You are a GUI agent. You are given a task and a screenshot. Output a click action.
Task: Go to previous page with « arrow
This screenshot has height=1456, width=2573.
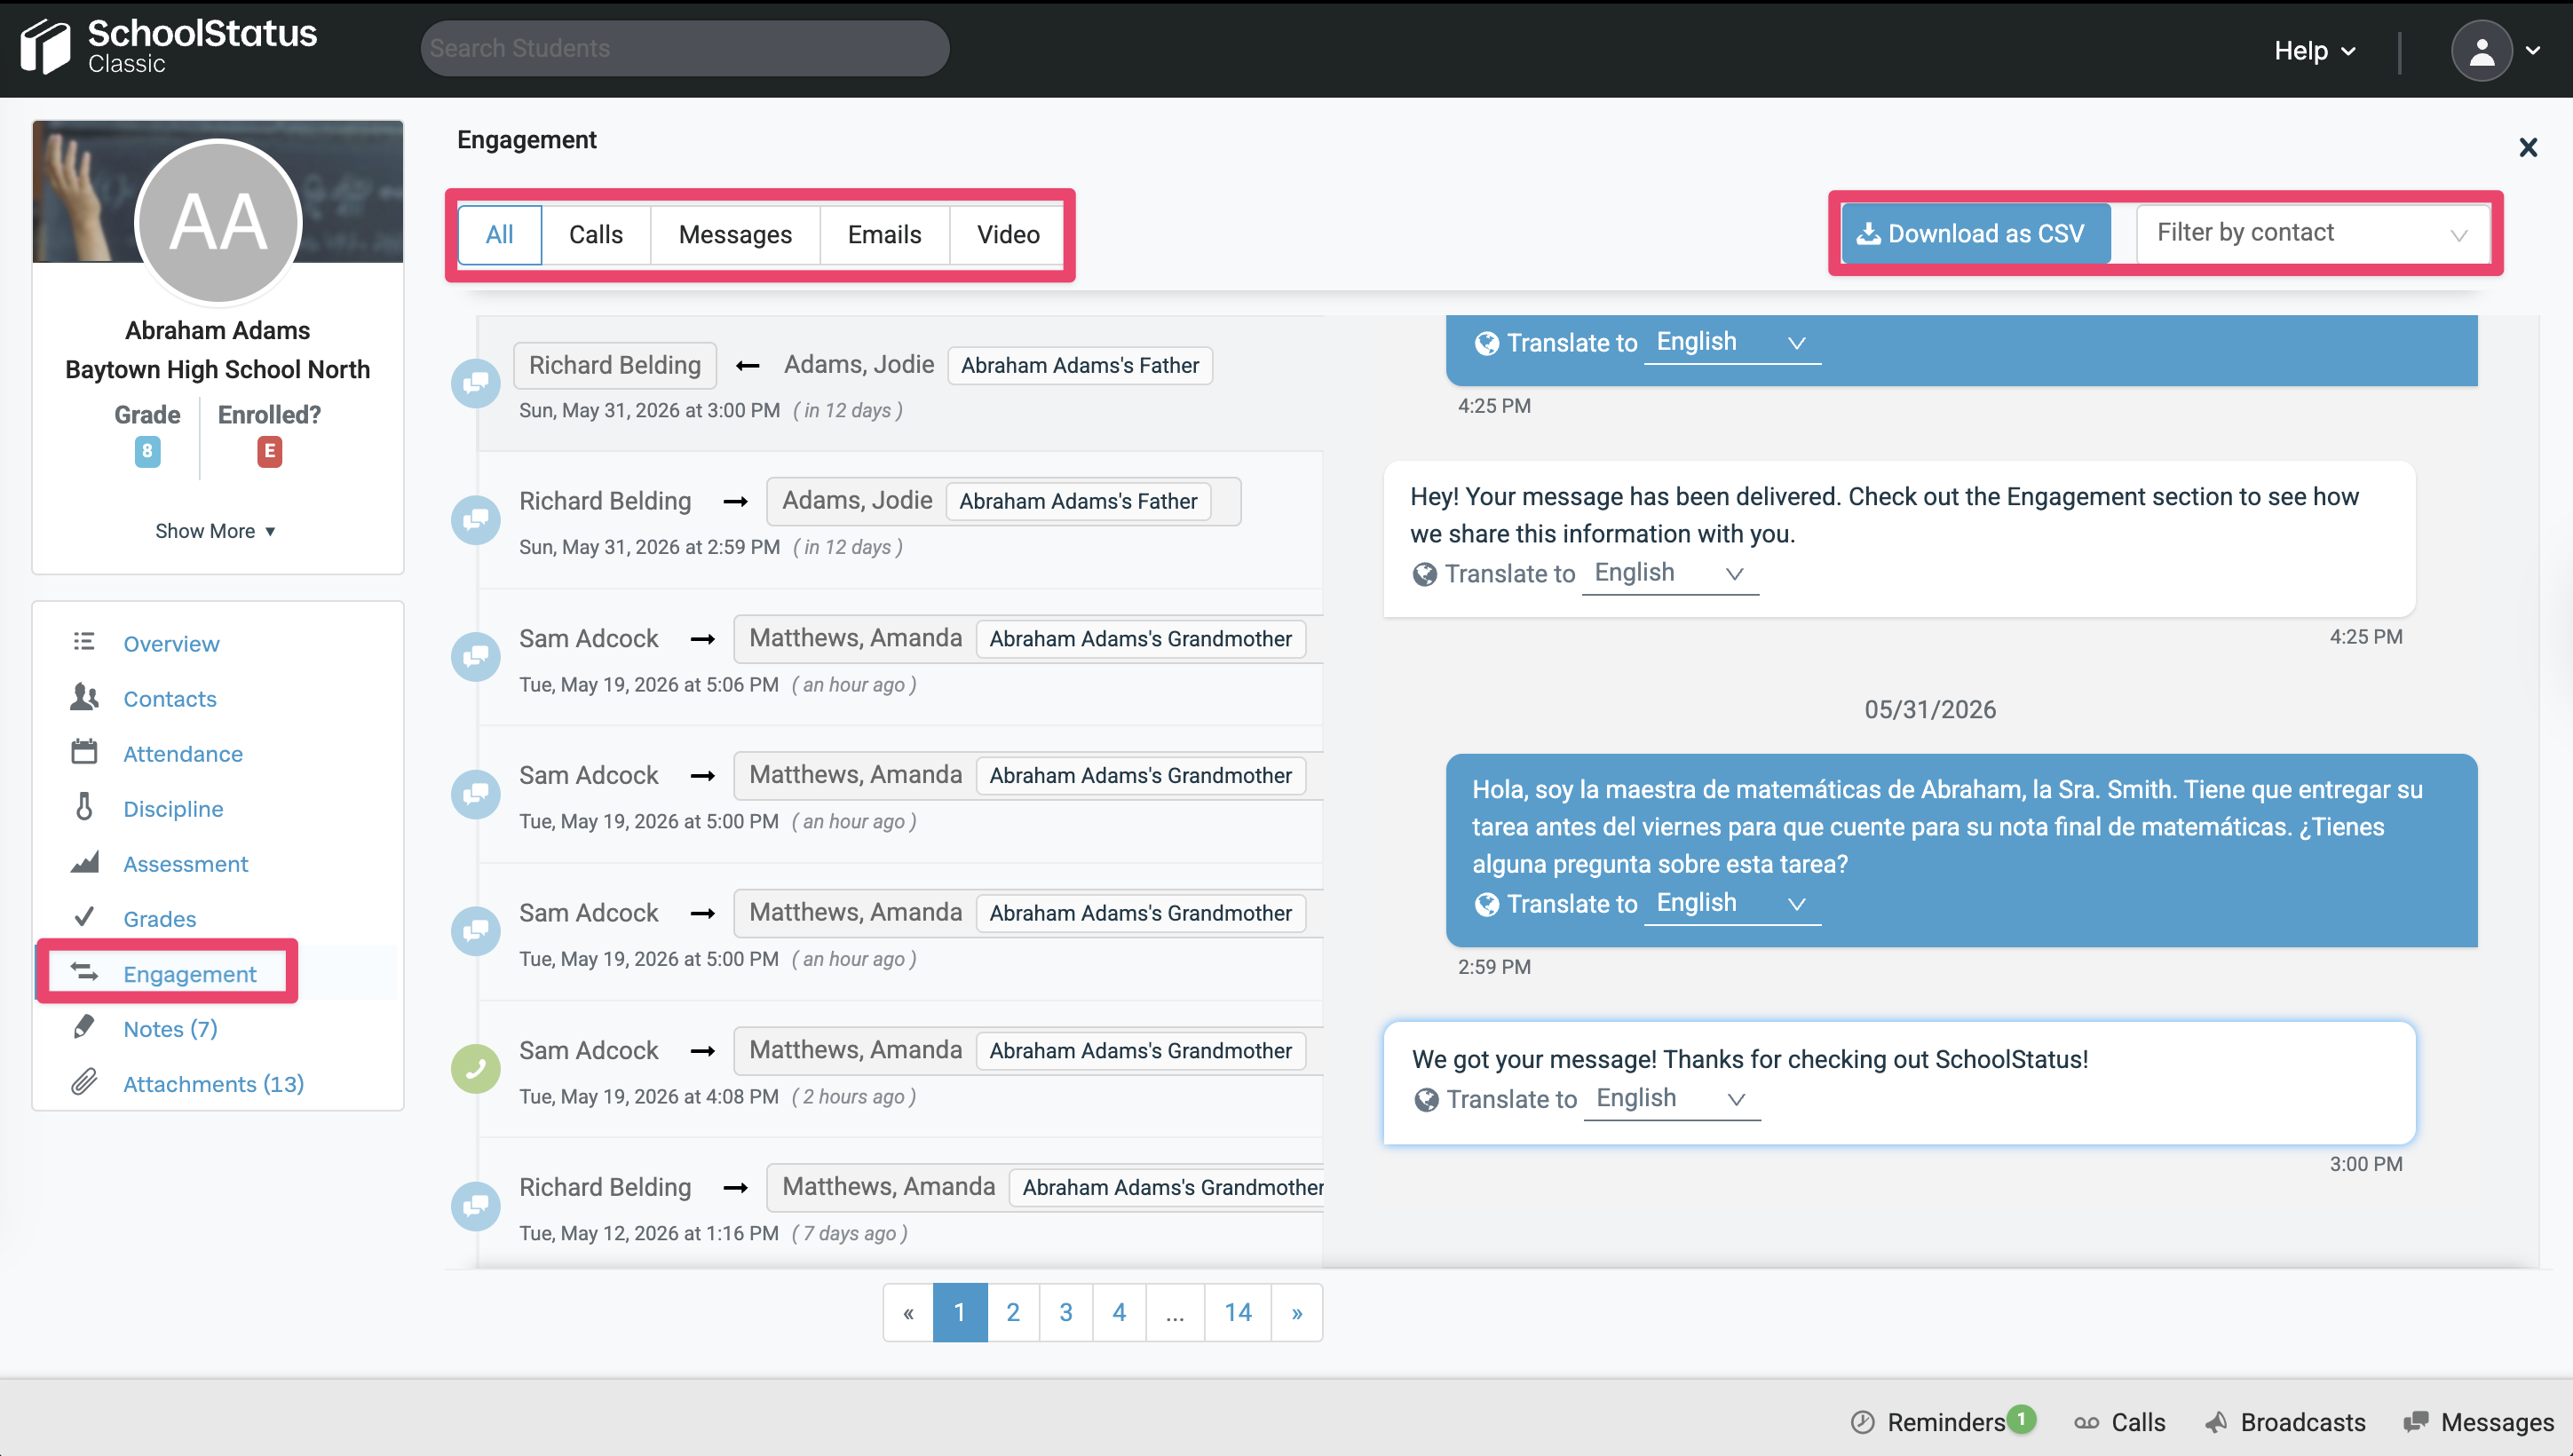coord(908,1312)
